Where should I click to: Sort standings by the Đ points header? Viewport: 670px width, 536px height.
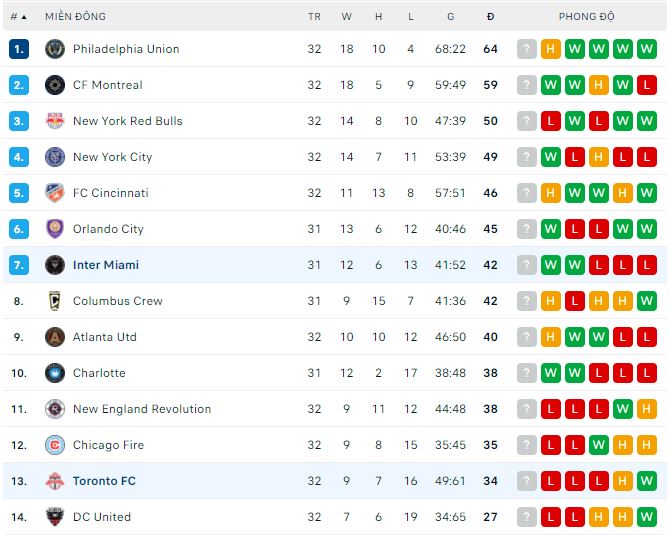(x=490, y=17)
